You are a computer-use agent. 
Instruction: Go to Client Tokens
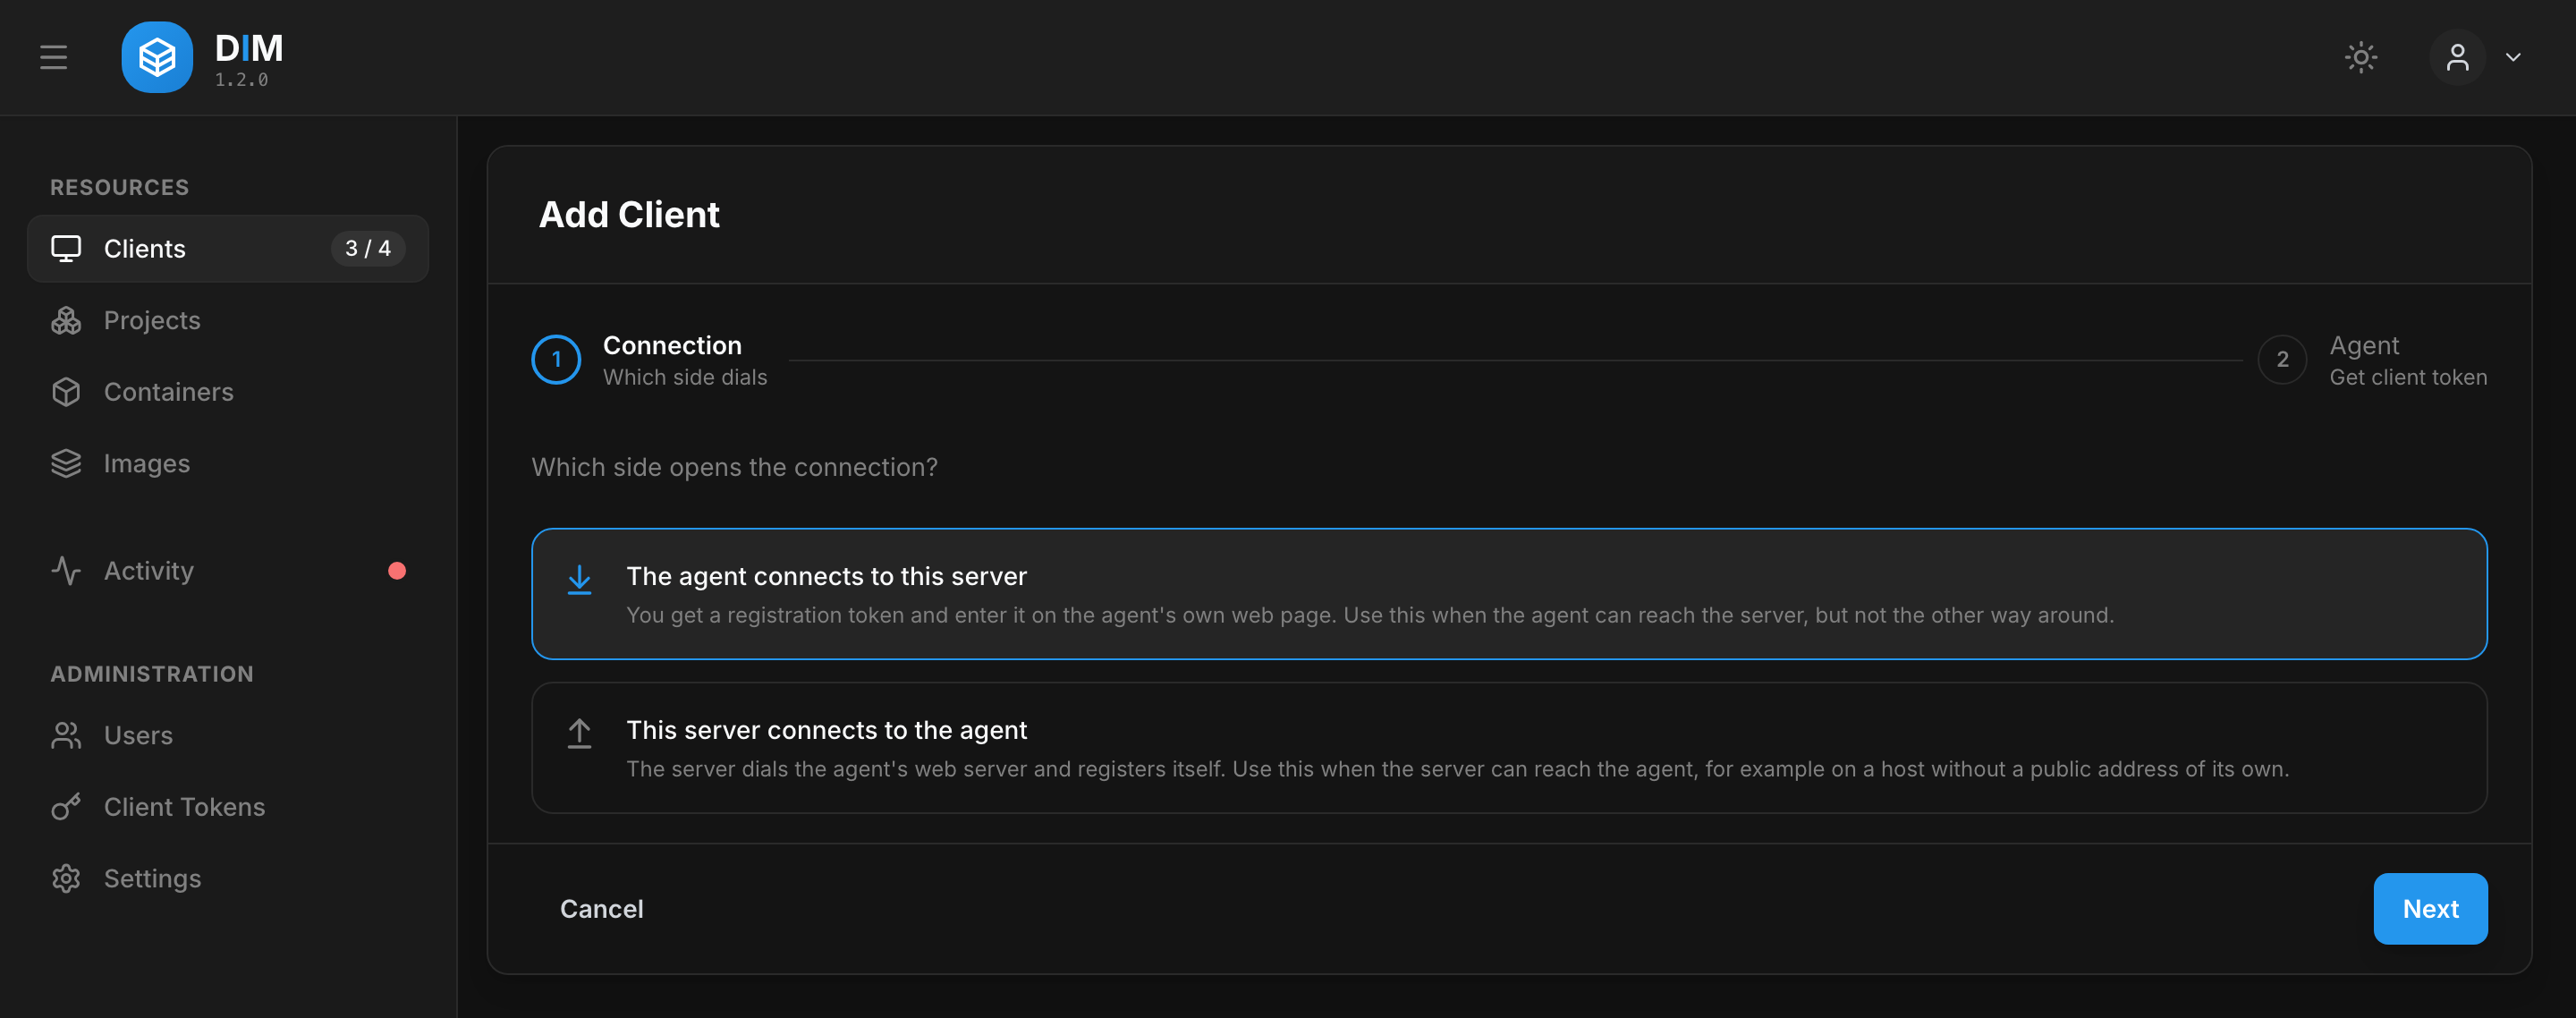228,806
